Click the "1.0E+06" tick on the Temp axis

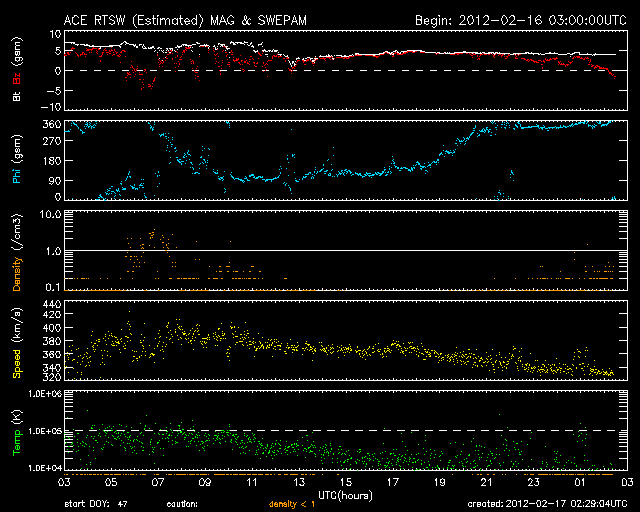44,394
